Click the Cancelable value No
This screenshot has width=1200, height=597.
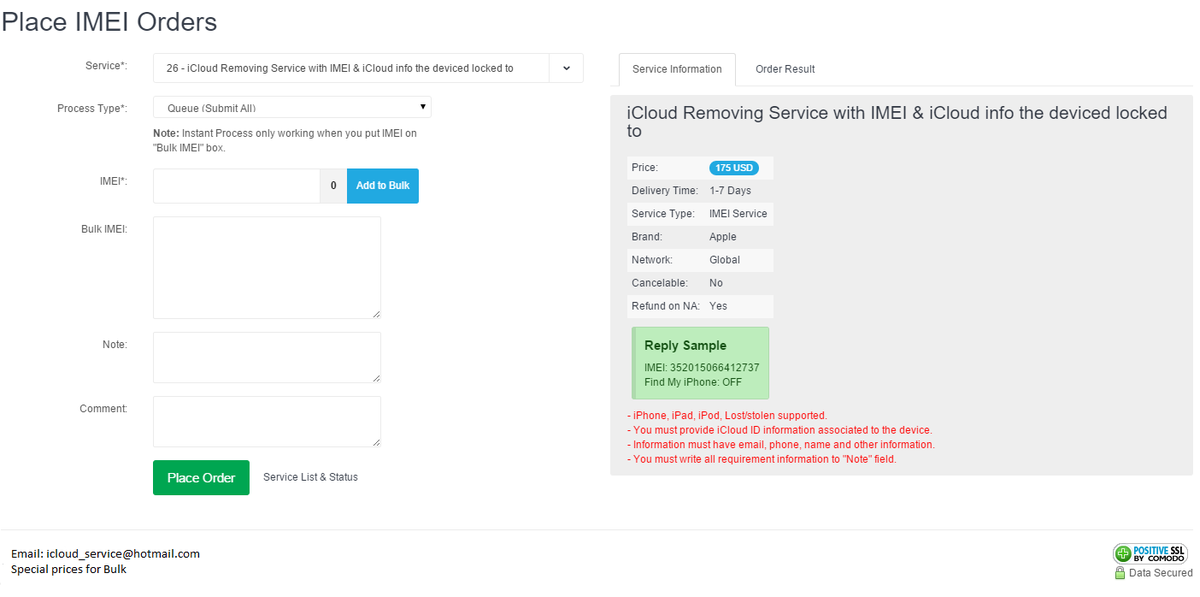[x=716, y=283]
